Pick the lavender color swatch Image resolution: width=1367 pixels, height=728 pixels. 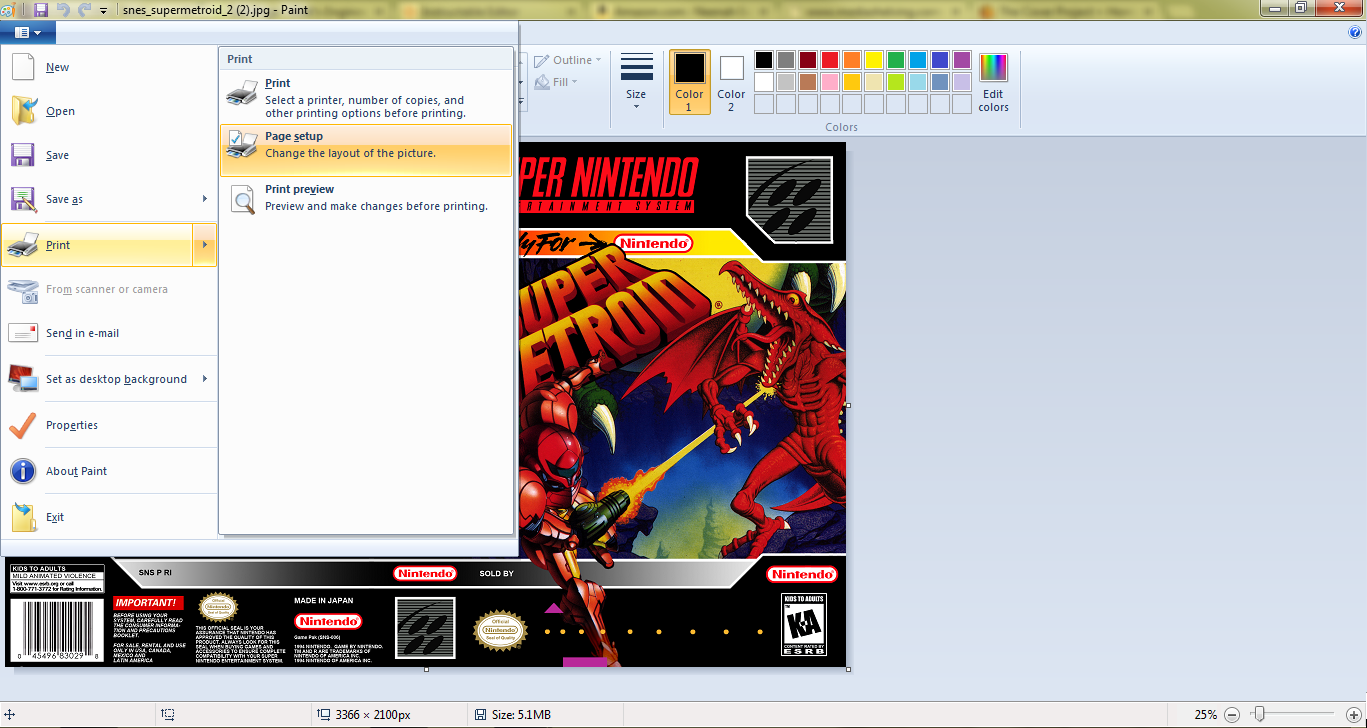coord(962,82)
